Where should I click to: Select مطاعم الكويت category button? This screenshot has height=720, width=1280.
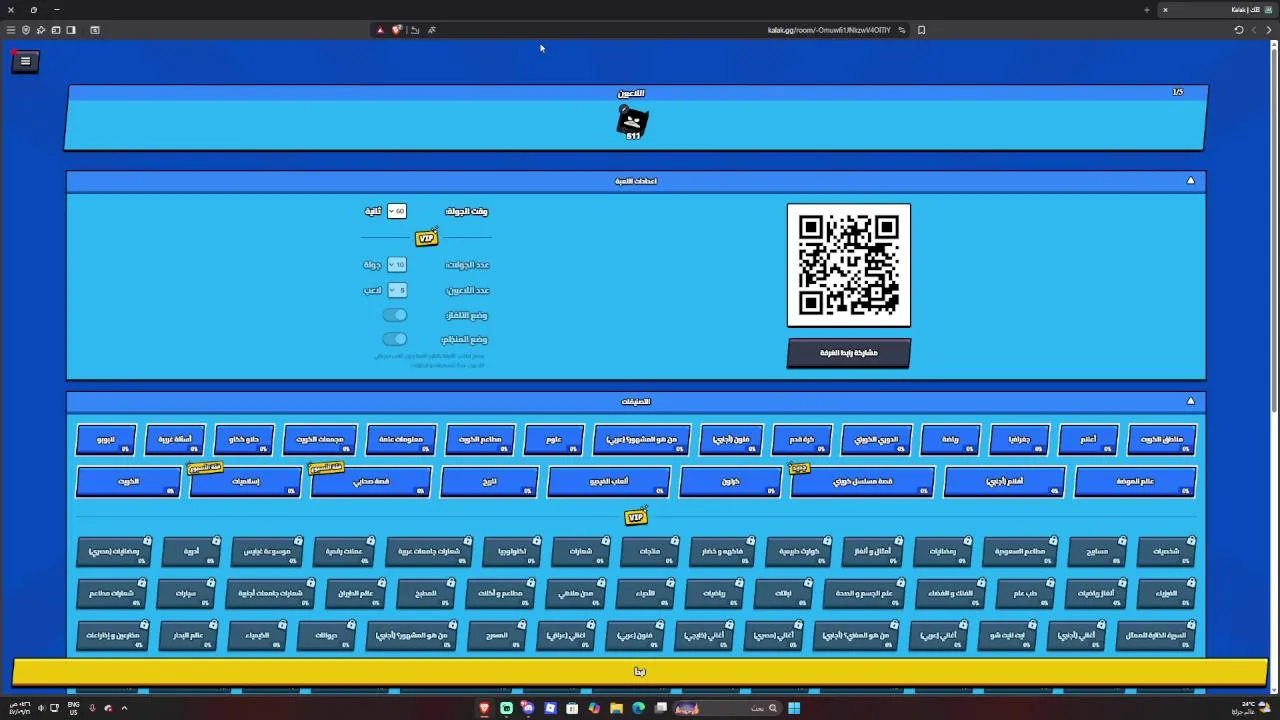click(480, 440)
